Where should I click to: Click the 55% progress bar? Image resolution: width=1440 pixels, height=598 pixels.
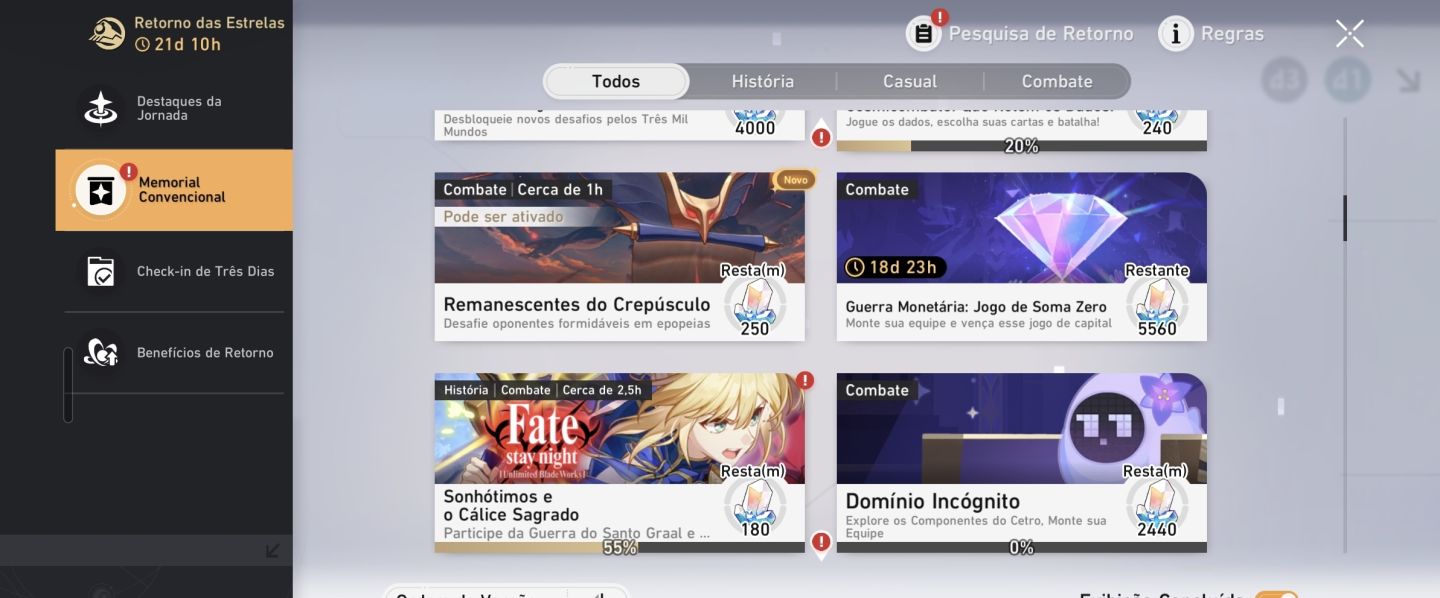[620, 547]
